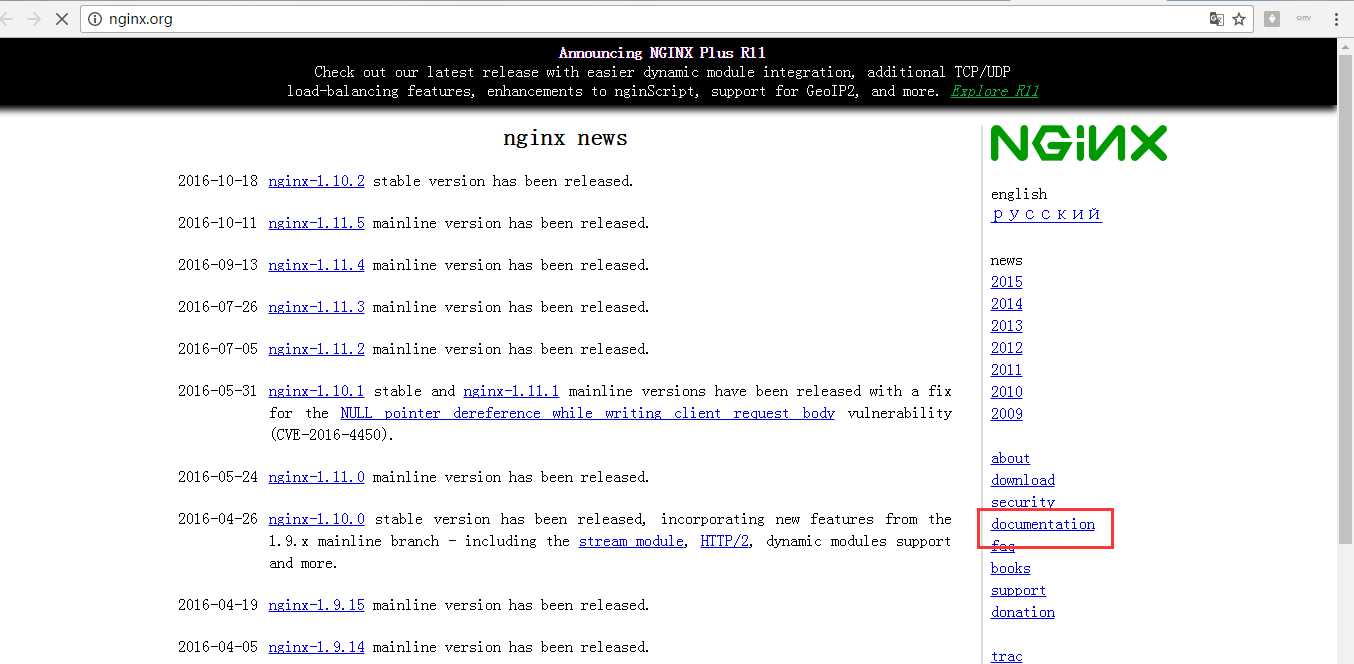Open the 2011 news archive

tap(1007, 371)
